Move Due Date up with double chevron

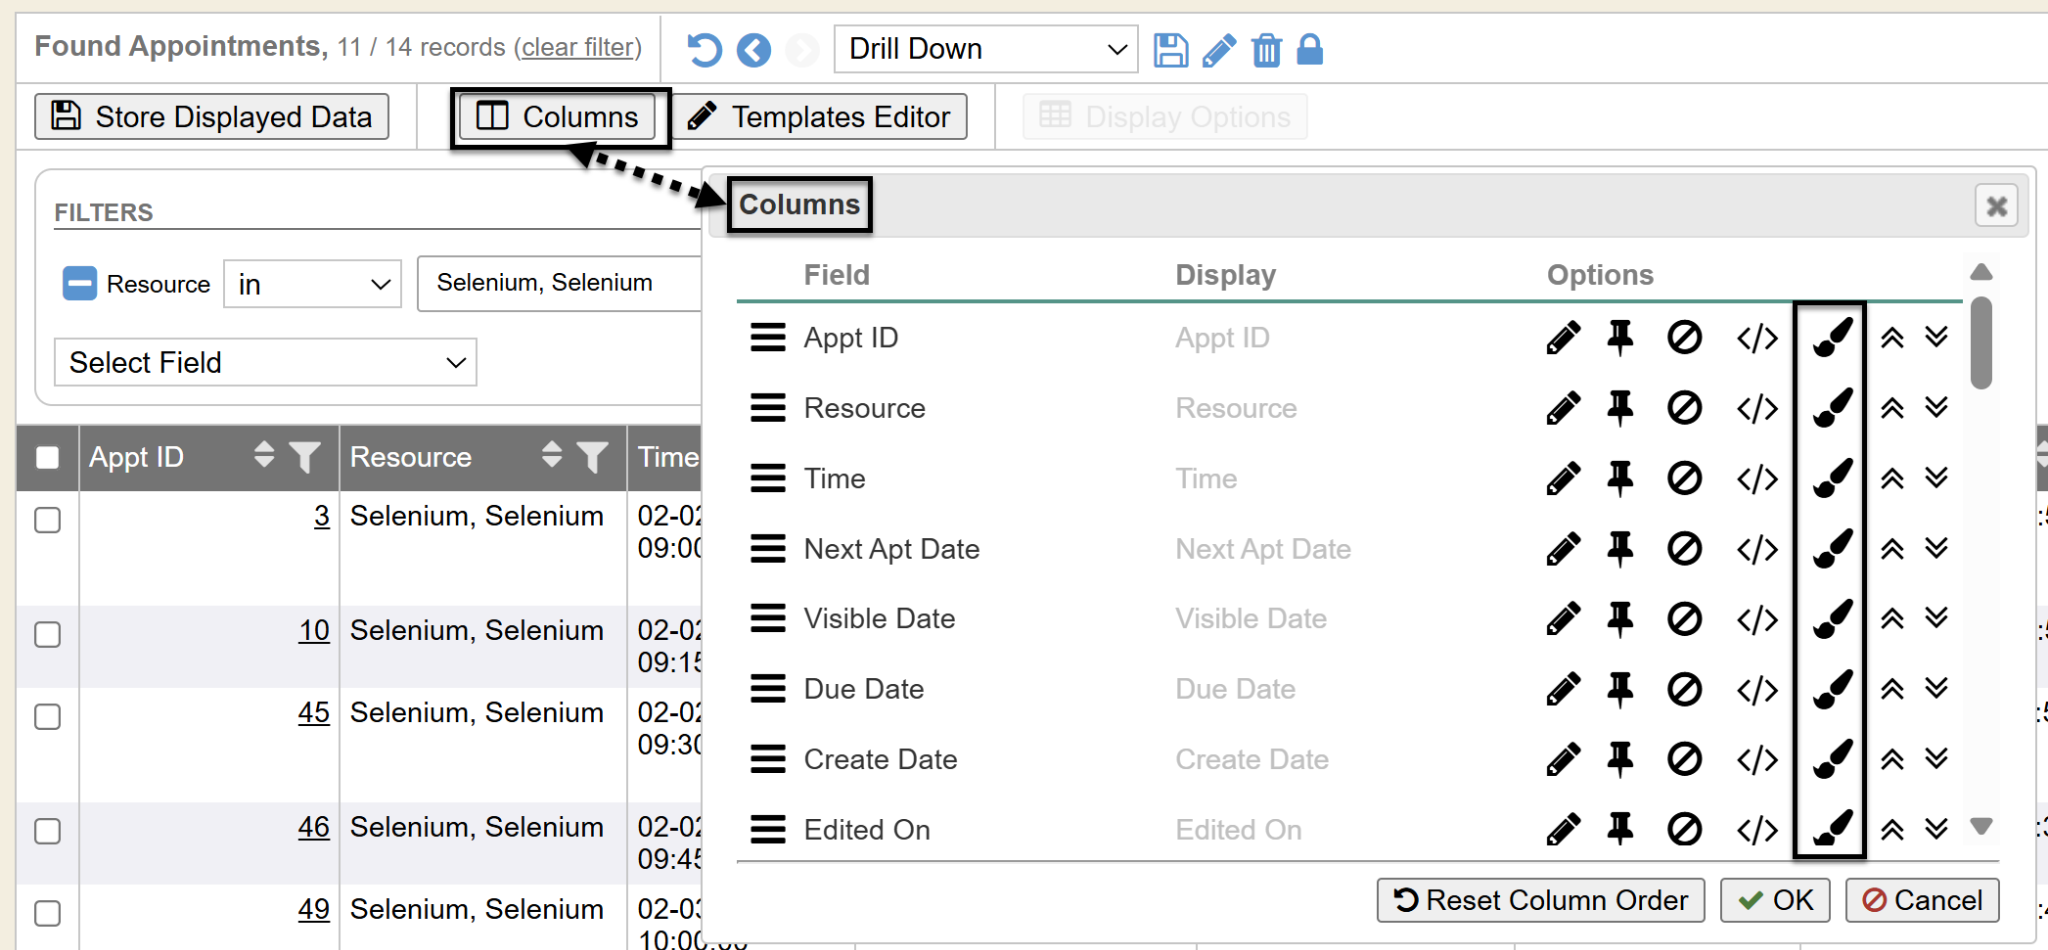[x=1891, y=689]
